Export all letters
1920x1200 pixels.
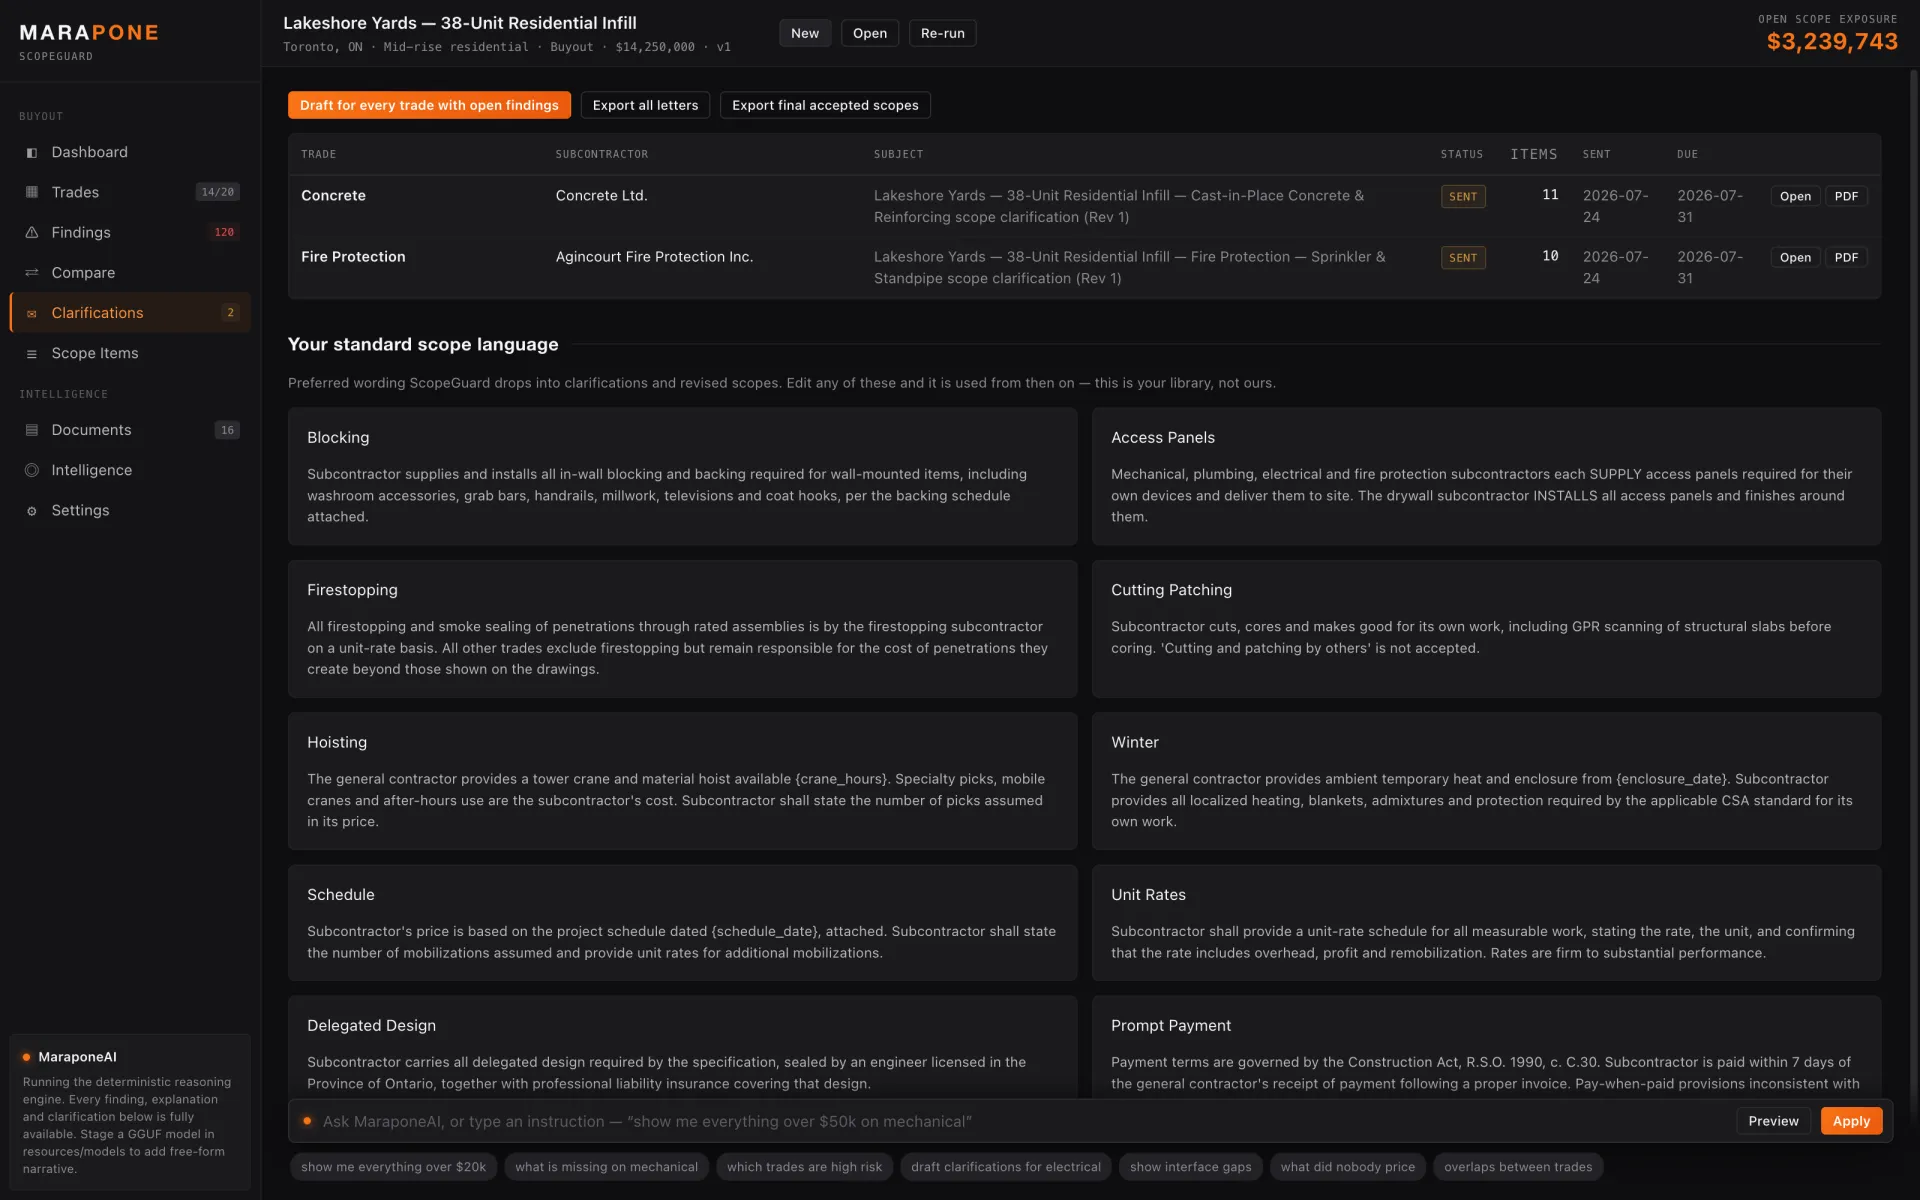pyautogui.click(x=645, y=105)
